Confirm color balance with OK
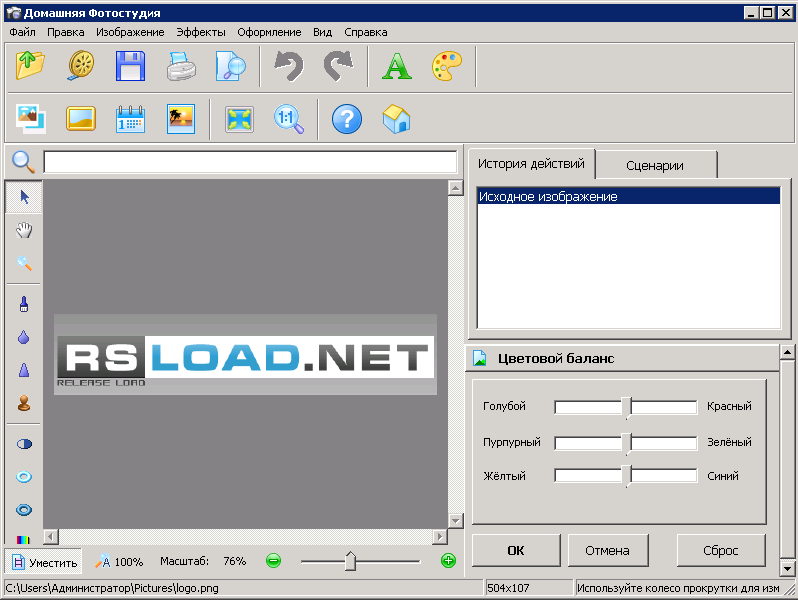 click(516, 550)
